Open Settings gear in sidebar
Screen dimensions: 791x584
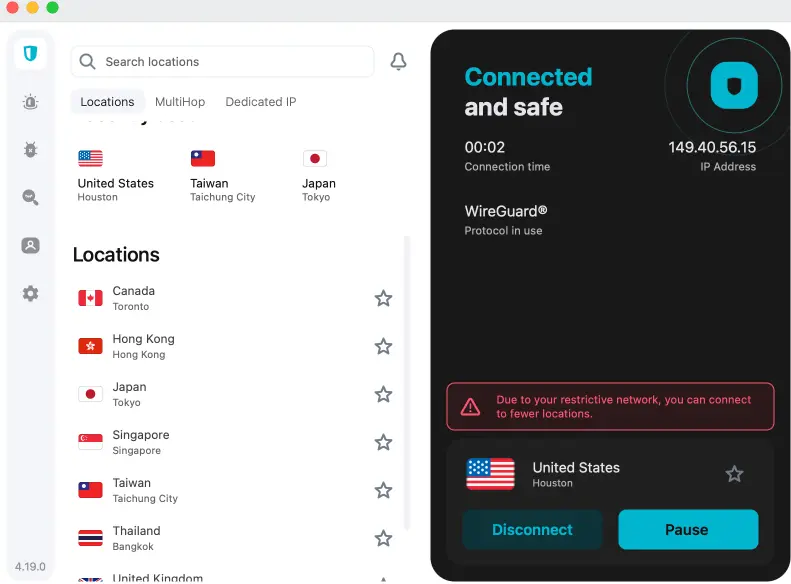(30, 294)
